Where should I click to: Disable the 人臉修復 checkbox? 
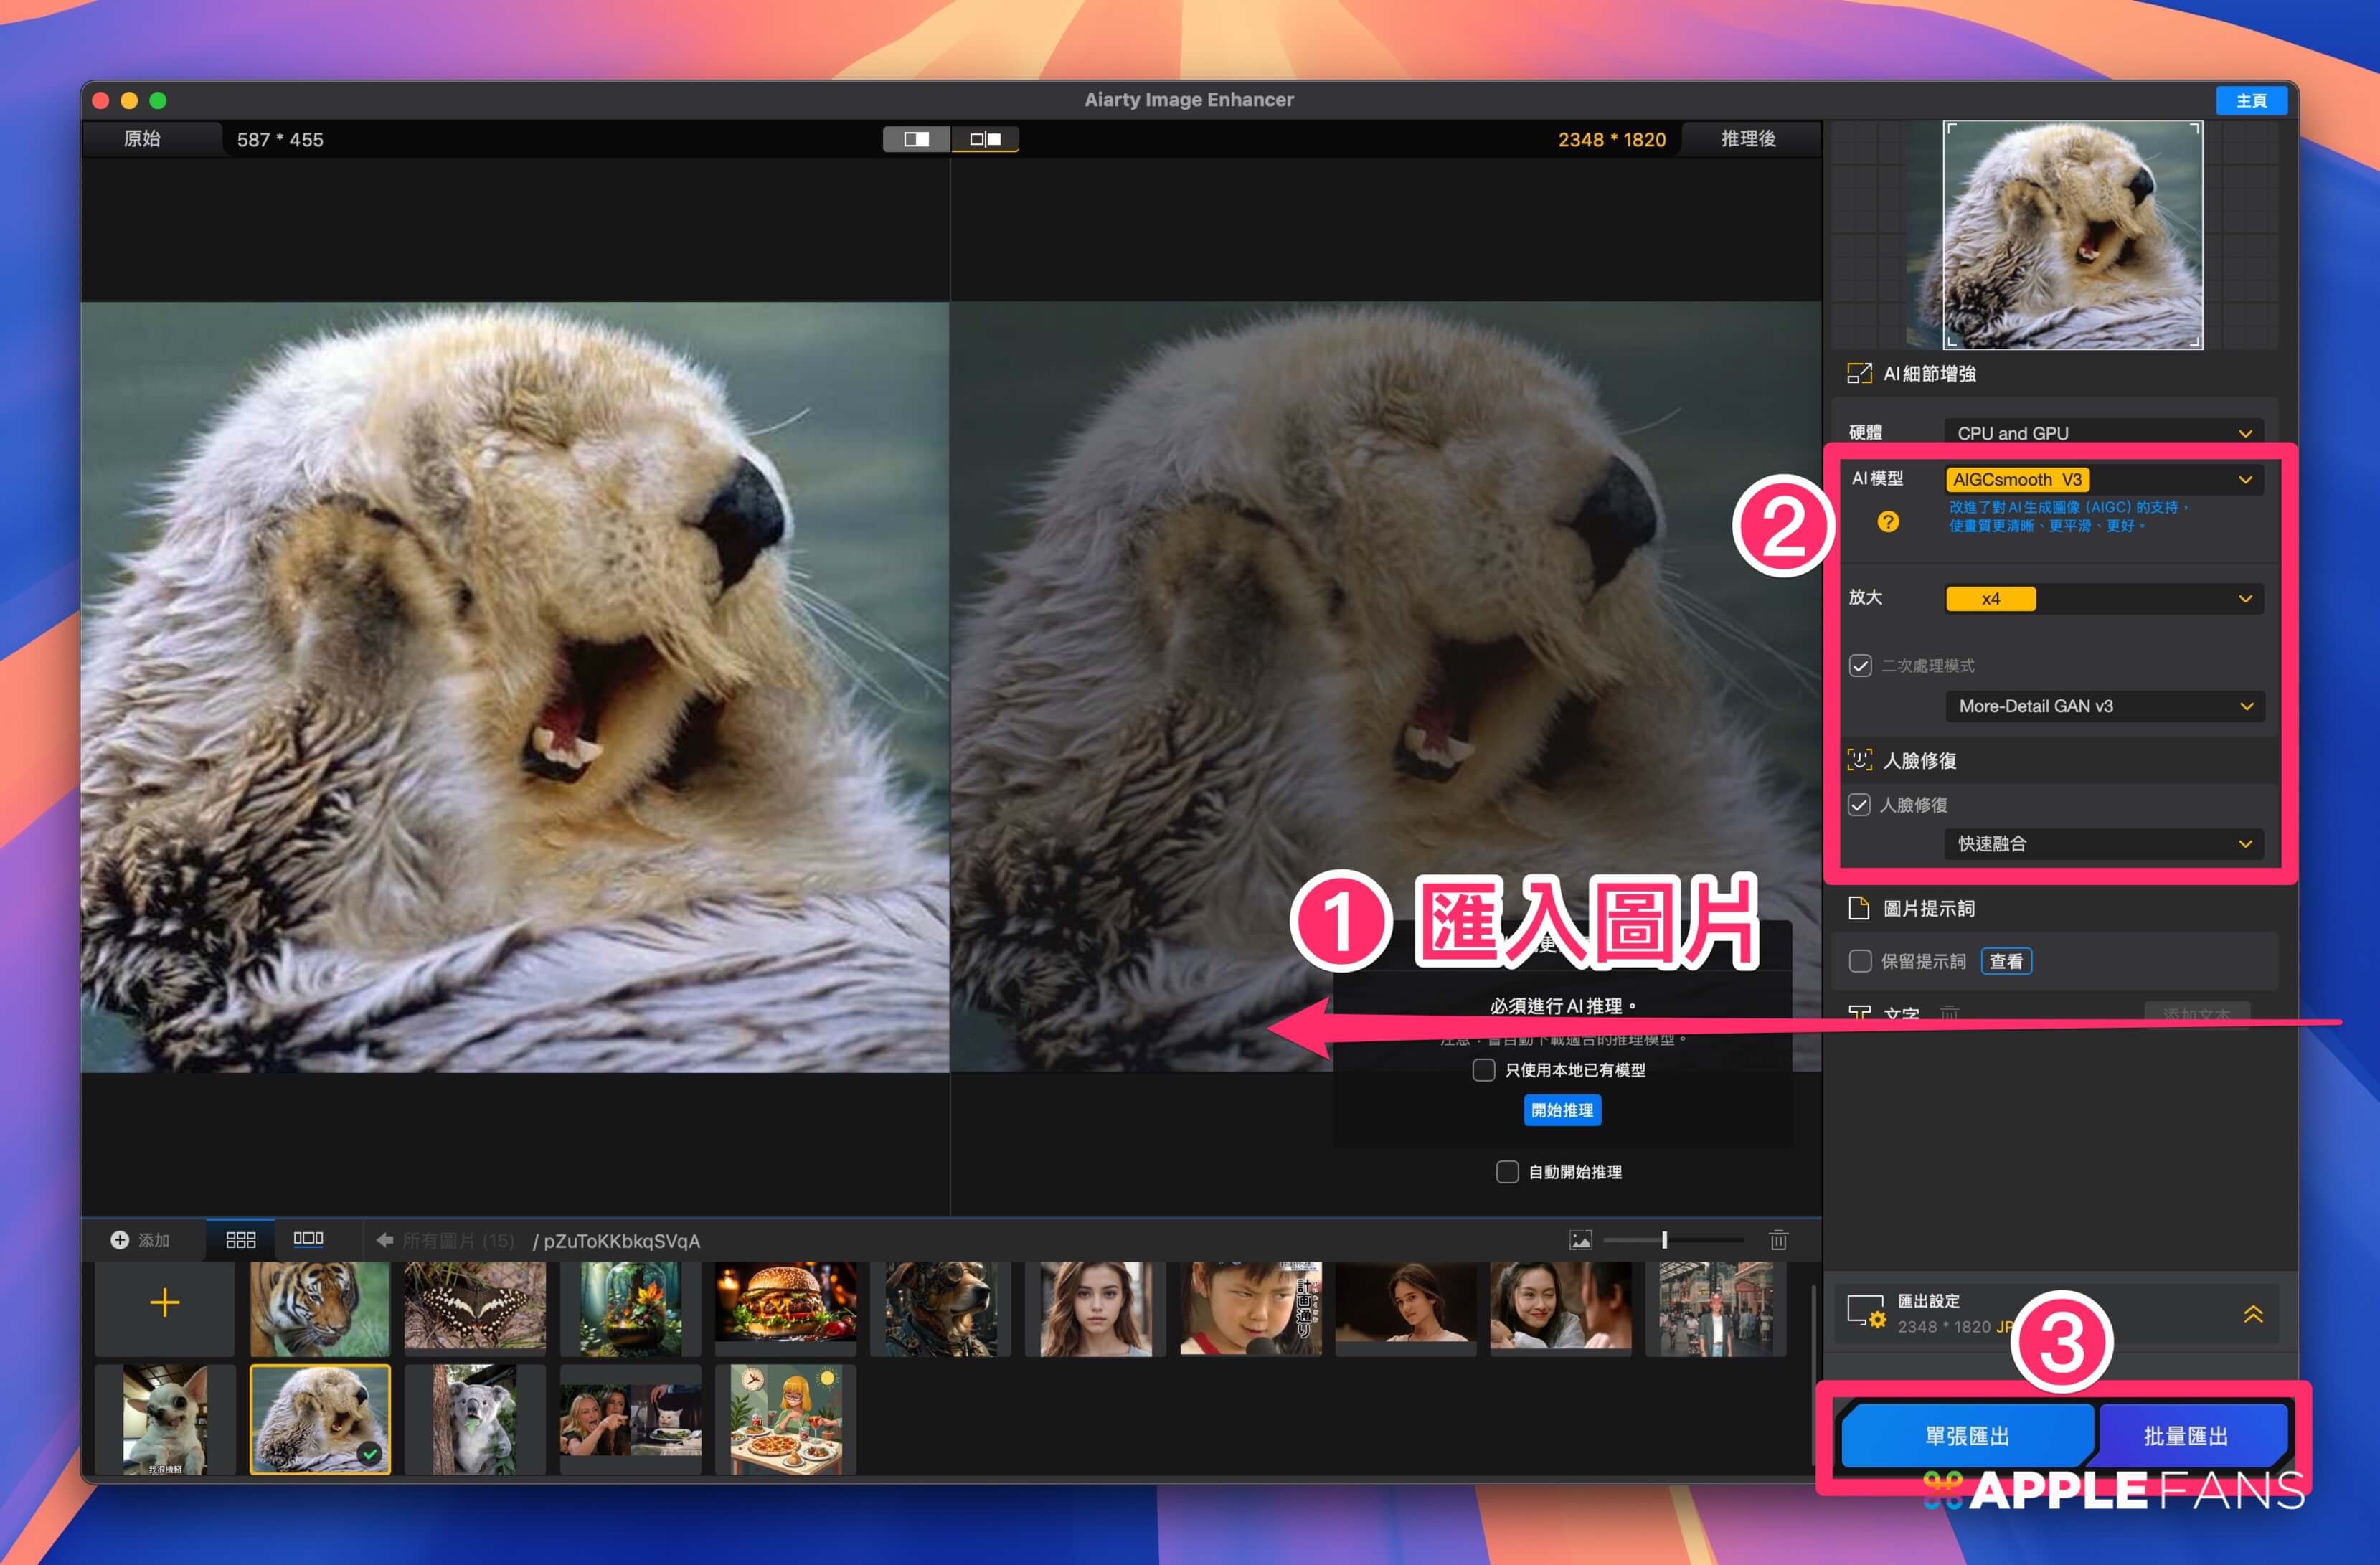click(x=1859, y=805)
